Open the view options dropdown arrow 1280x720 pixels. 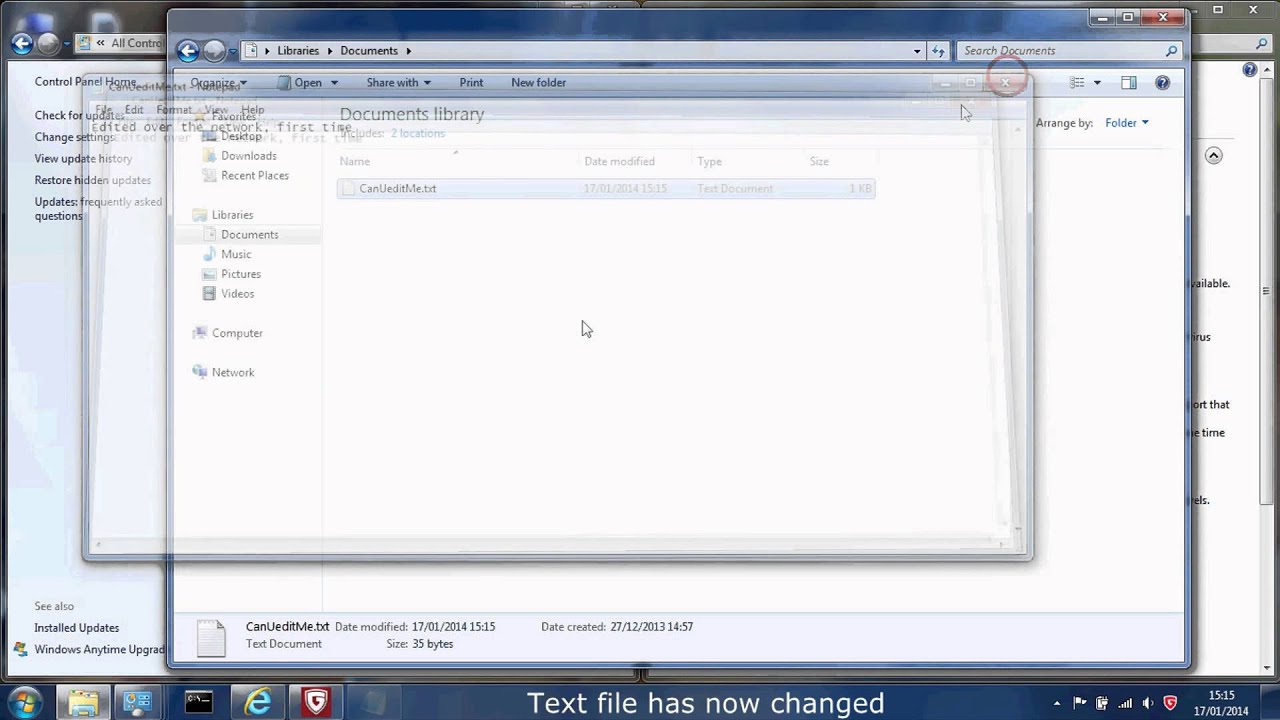point(1097,83)
